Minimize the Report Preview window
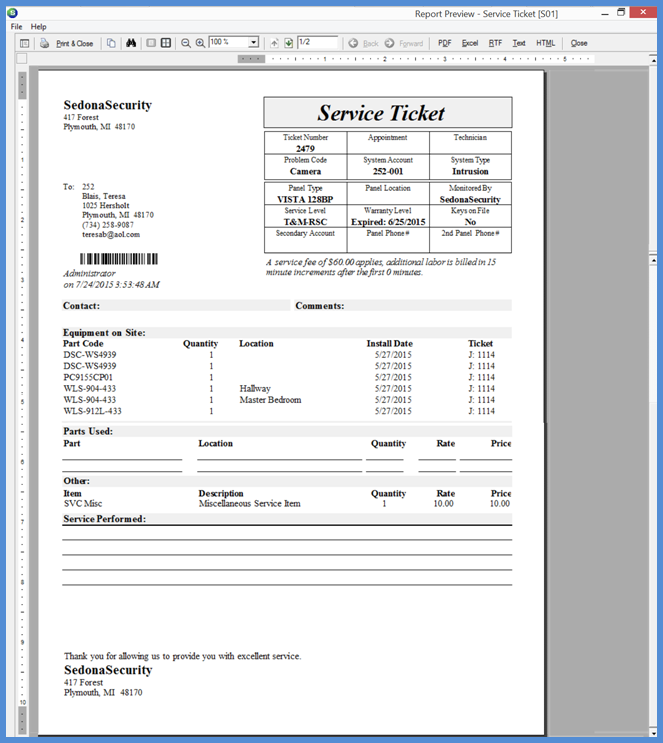 coord(605,13)
